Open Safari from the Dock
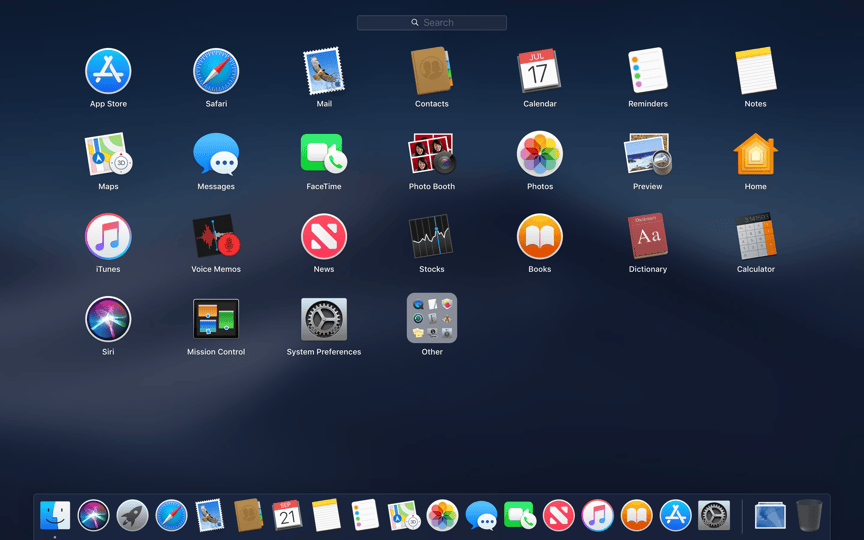 (171, 515)
